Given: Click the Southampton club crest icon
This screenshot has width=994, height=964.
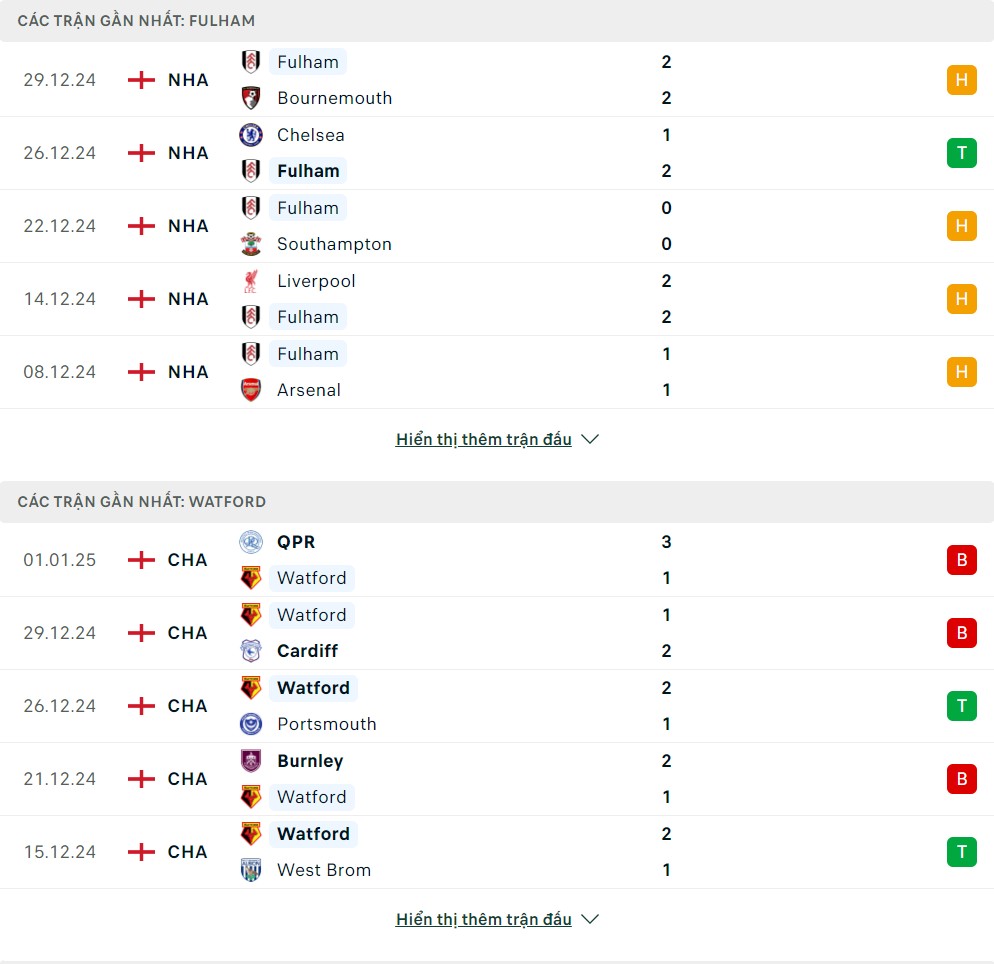Looking at the screenshot, I should coord(251,244).
